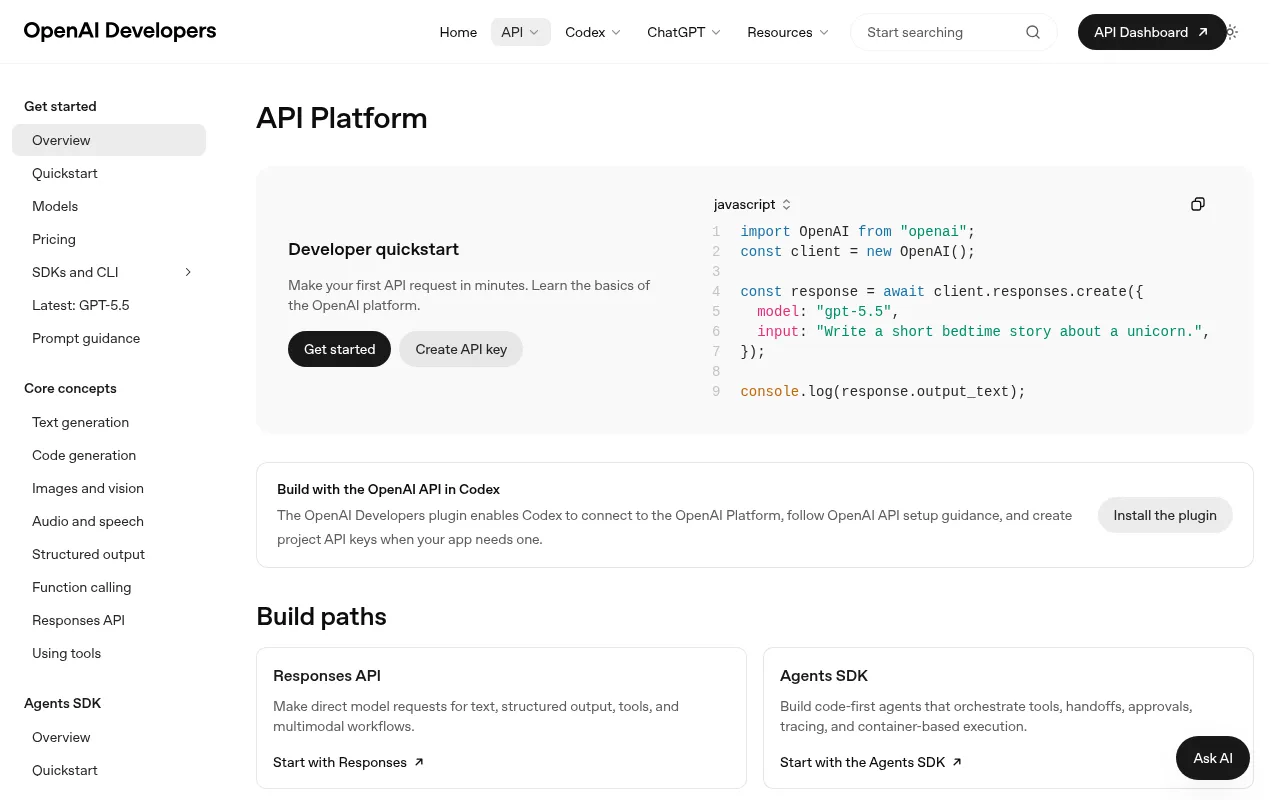
Task: Click the Core concepts section label
Action: coord(70,388)
